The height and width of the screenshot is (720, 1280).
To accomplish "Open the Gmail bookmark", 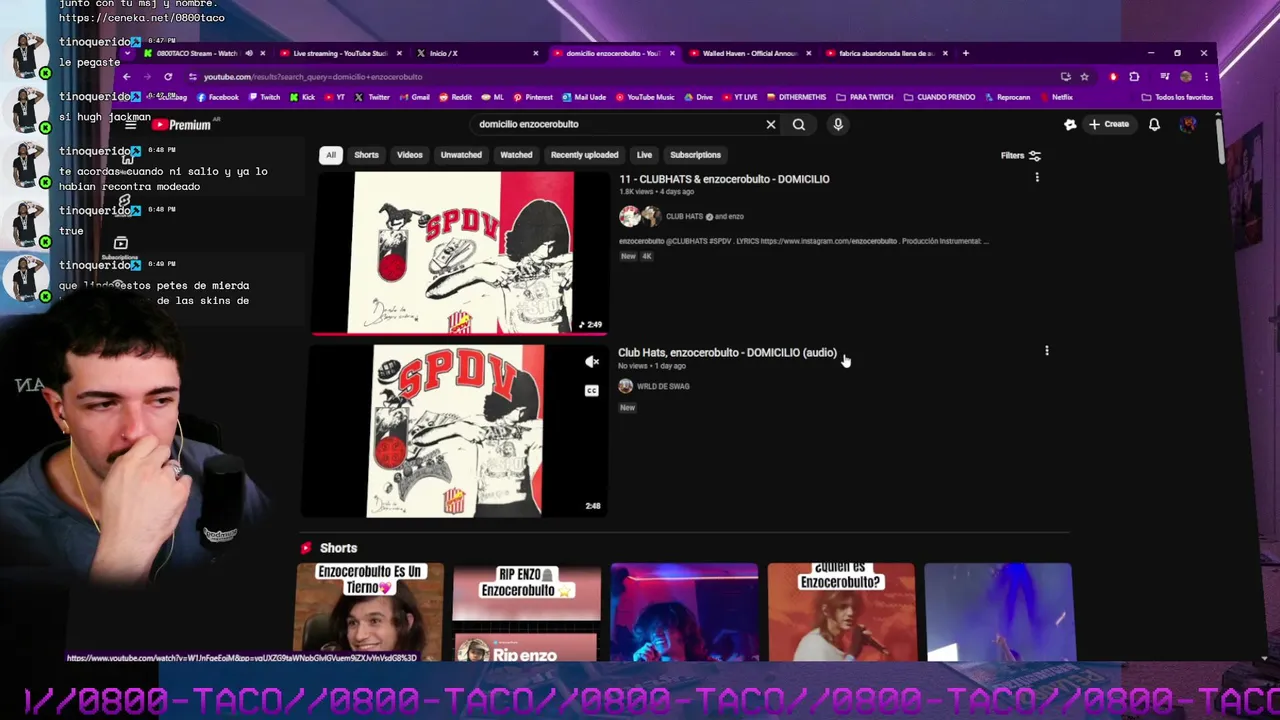I will 414,98.
